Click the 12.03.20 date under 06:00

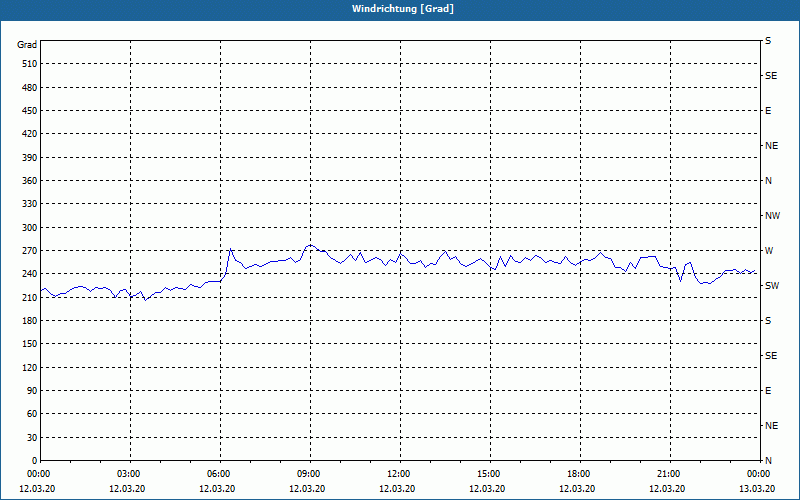tap(217, 489)
